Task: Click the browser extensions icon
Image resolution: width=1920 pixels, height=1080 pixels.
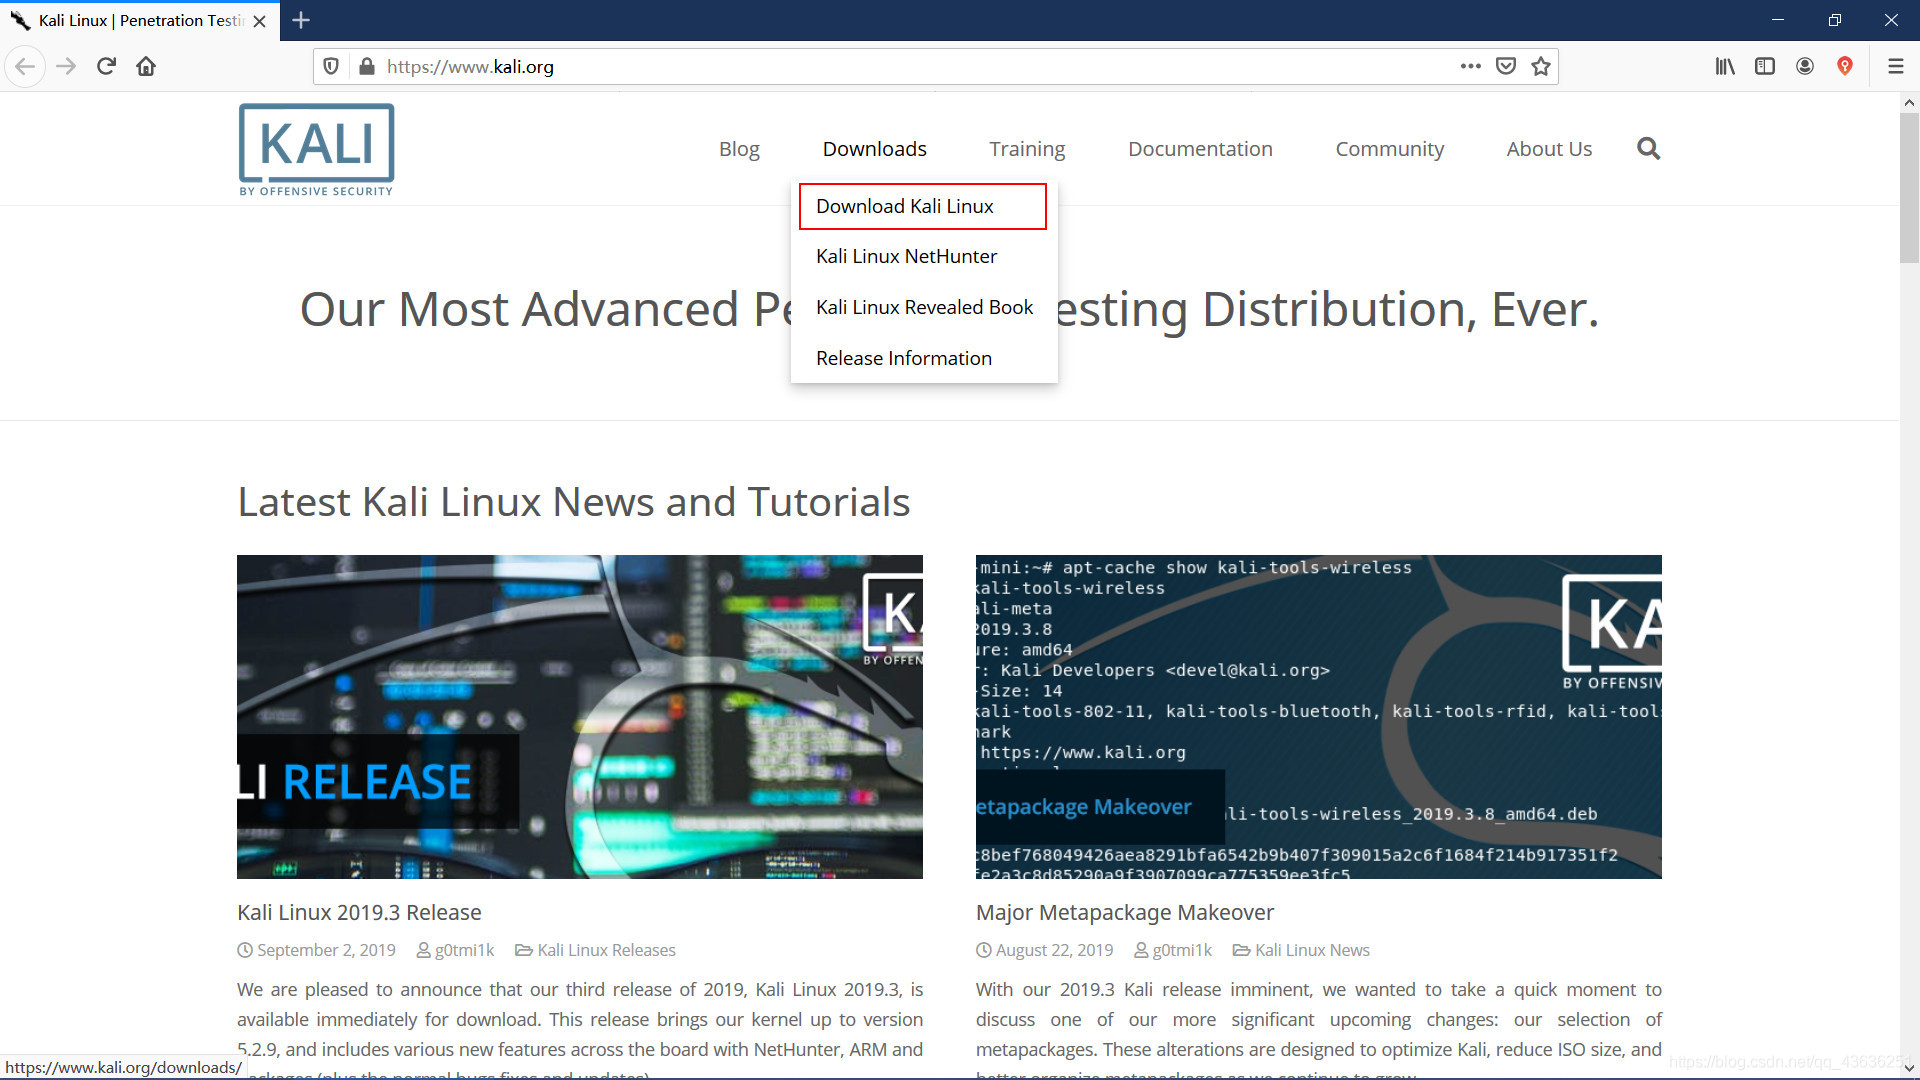Action: point(1845,66)
